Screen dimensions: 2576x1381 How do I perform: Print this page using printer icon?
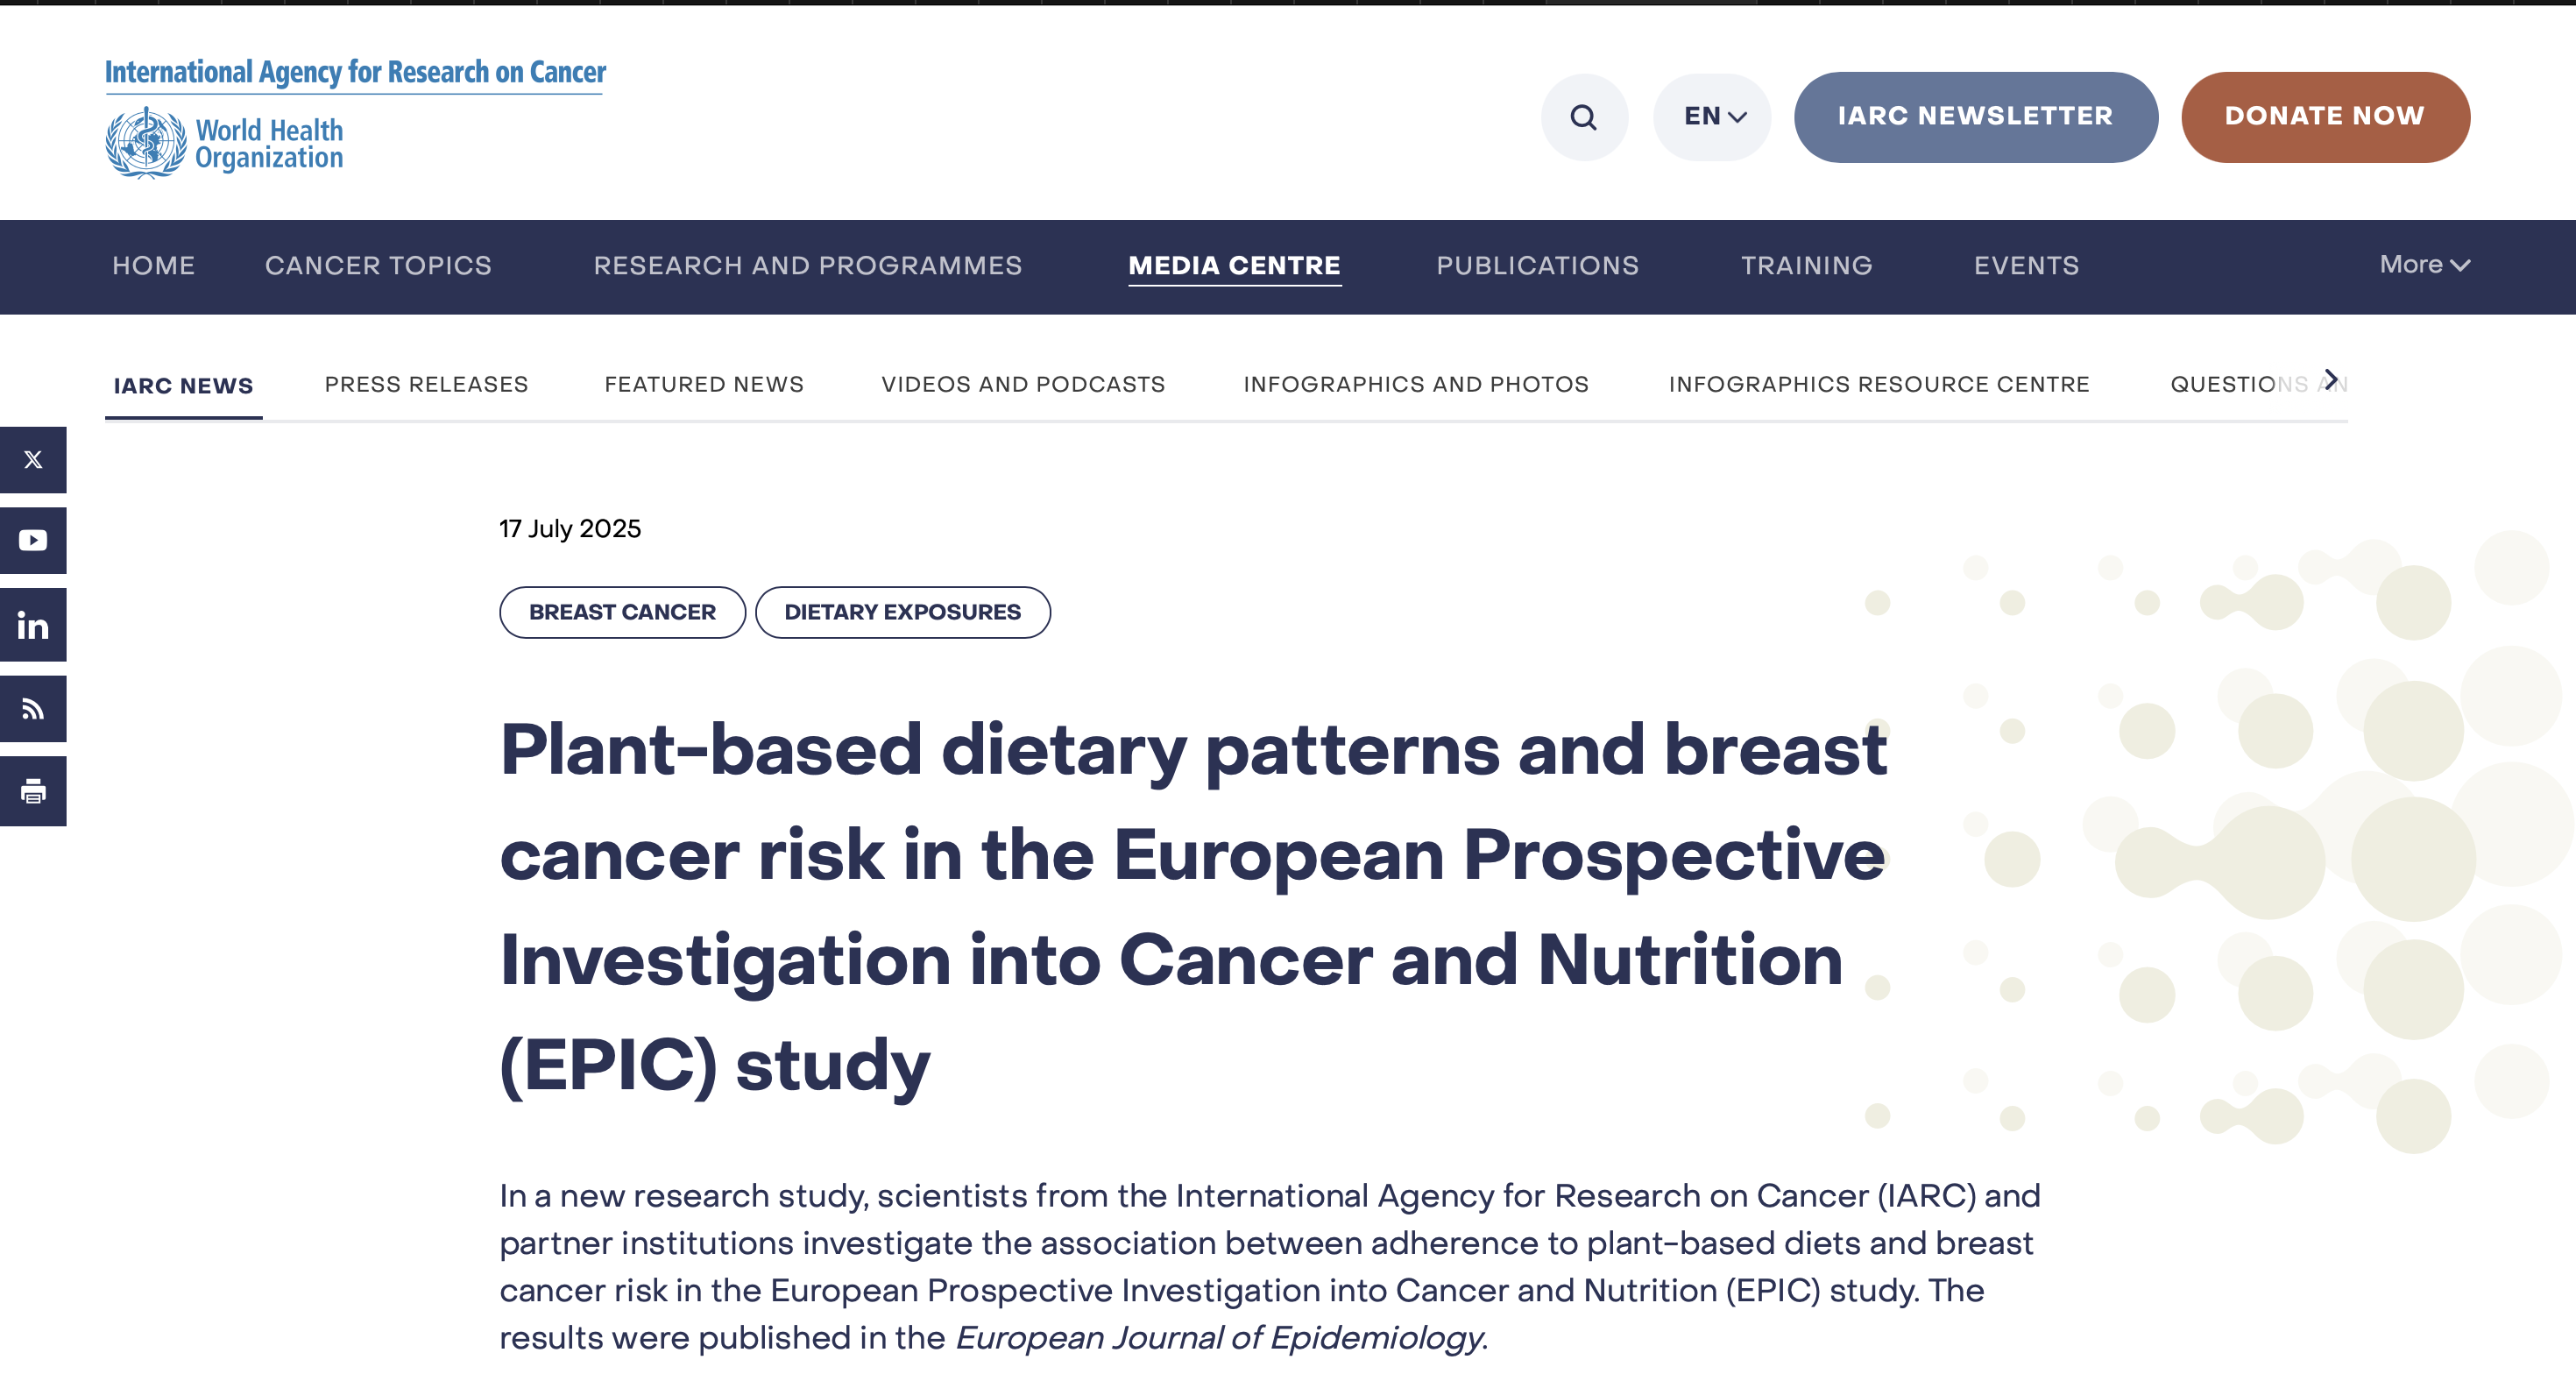(x=33, y=791)
